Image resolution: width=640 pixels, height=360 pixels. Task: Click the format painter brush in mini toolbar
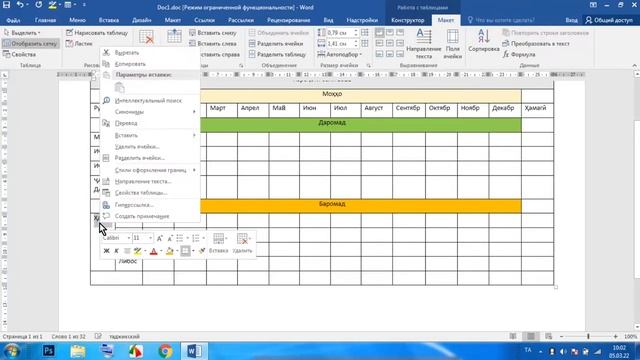202,251
